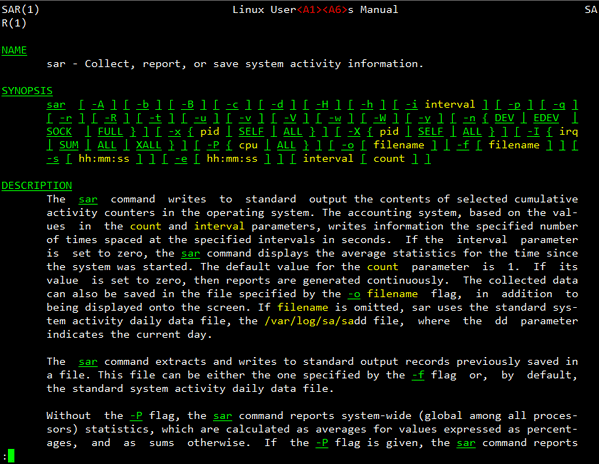Click the yellow word count in the first description line
The width and height of the screenshot is (599, 464).
coord(146,226)
